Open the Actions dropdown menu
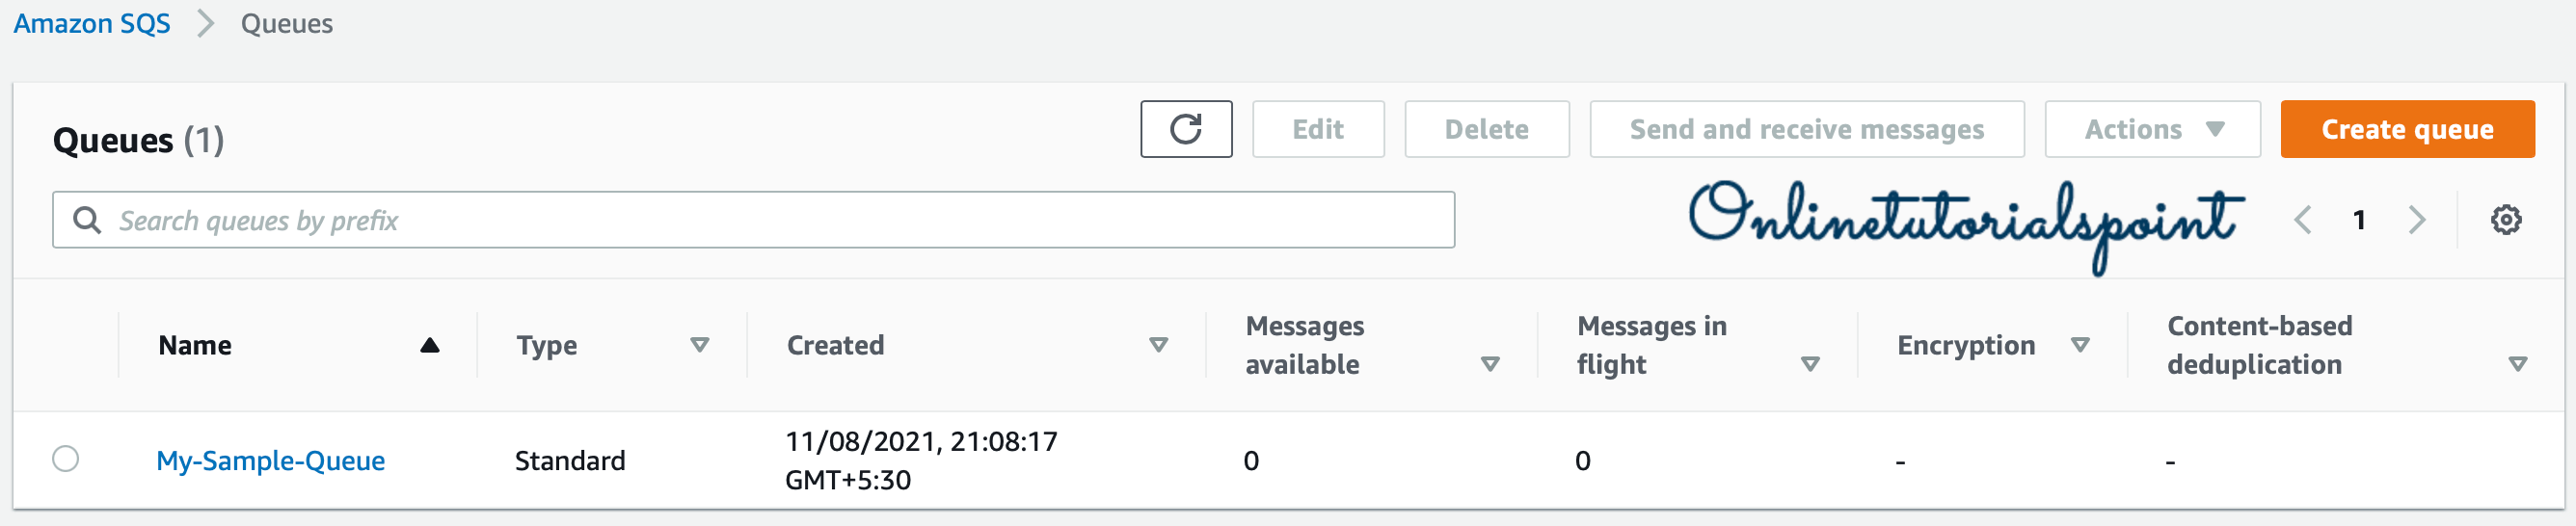The image size is (2576, 526). tap(2152, 129)
